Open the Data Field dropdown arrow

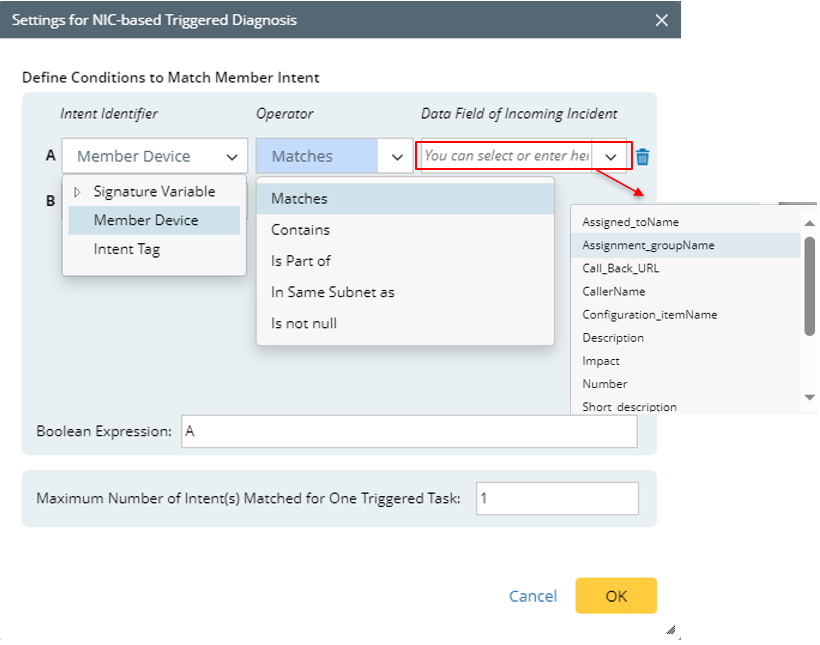click(x=610, y=157)
